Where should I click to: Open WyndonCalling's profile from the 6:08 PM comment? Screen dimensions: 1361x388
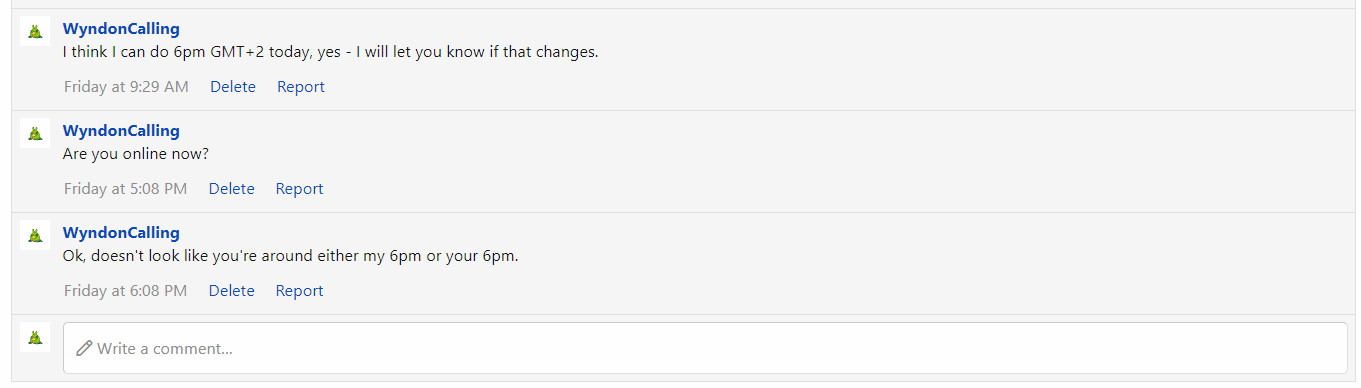(x=121, y=233)
